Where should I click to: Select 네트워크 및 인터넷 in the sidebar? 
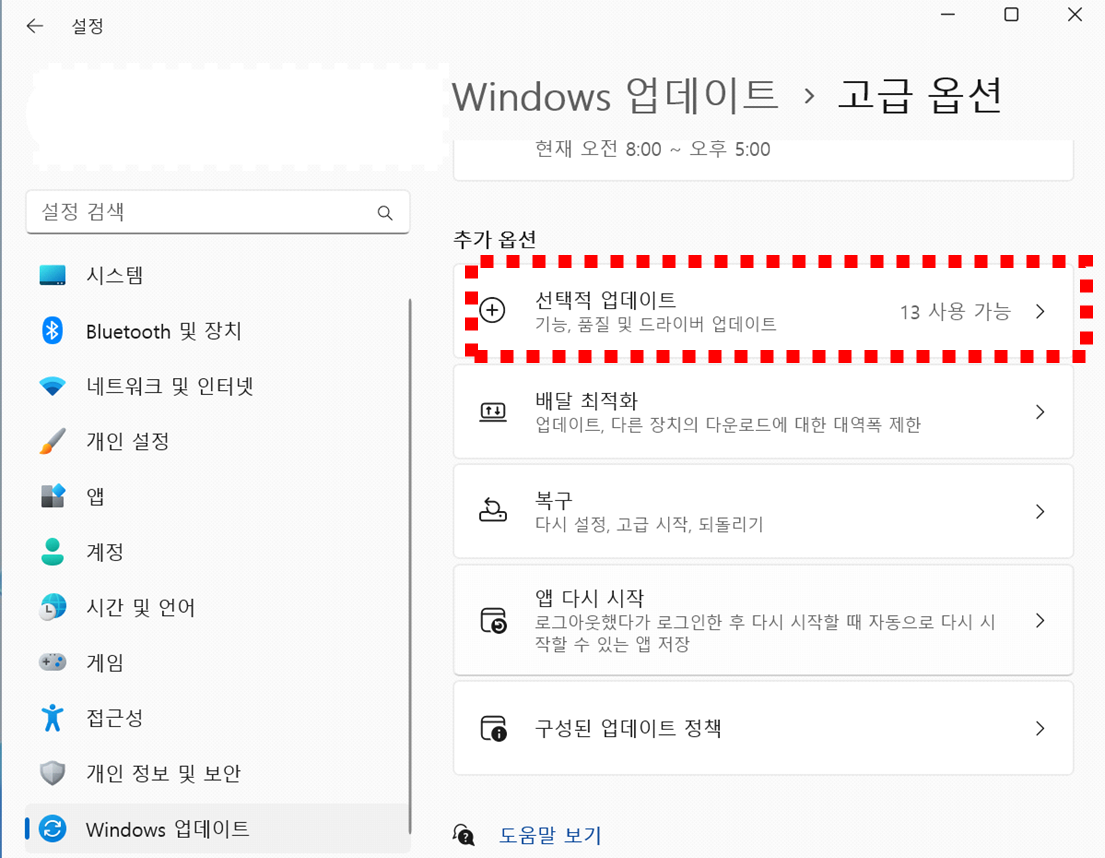tap(217, 386)
